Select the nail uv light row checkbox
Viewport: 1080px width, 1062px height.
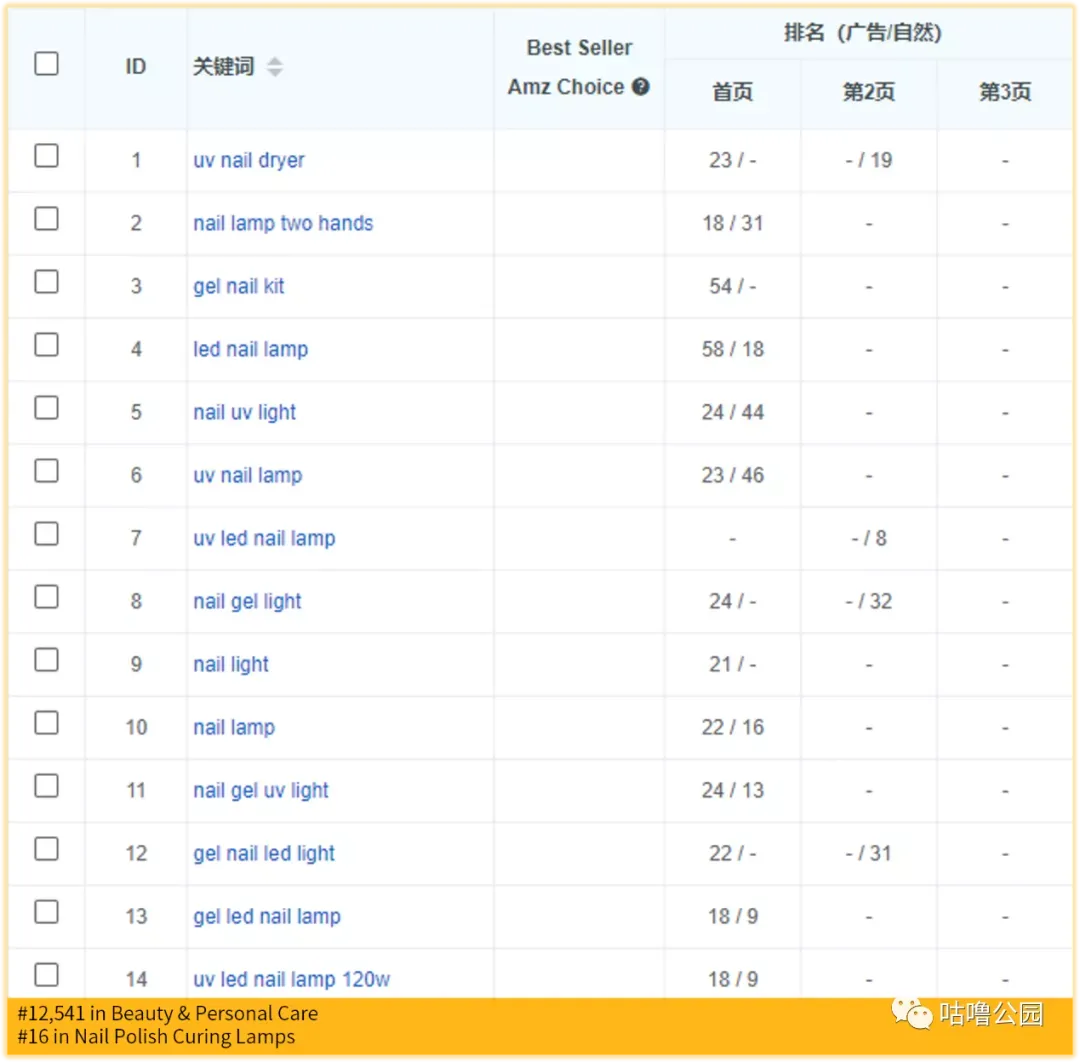click(x=46, y=408)
